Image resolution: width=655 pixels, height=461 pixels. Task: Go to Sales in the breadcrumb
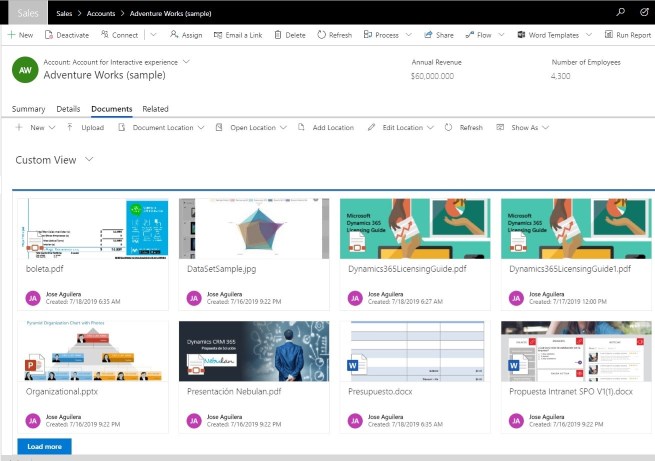point(64,13)
